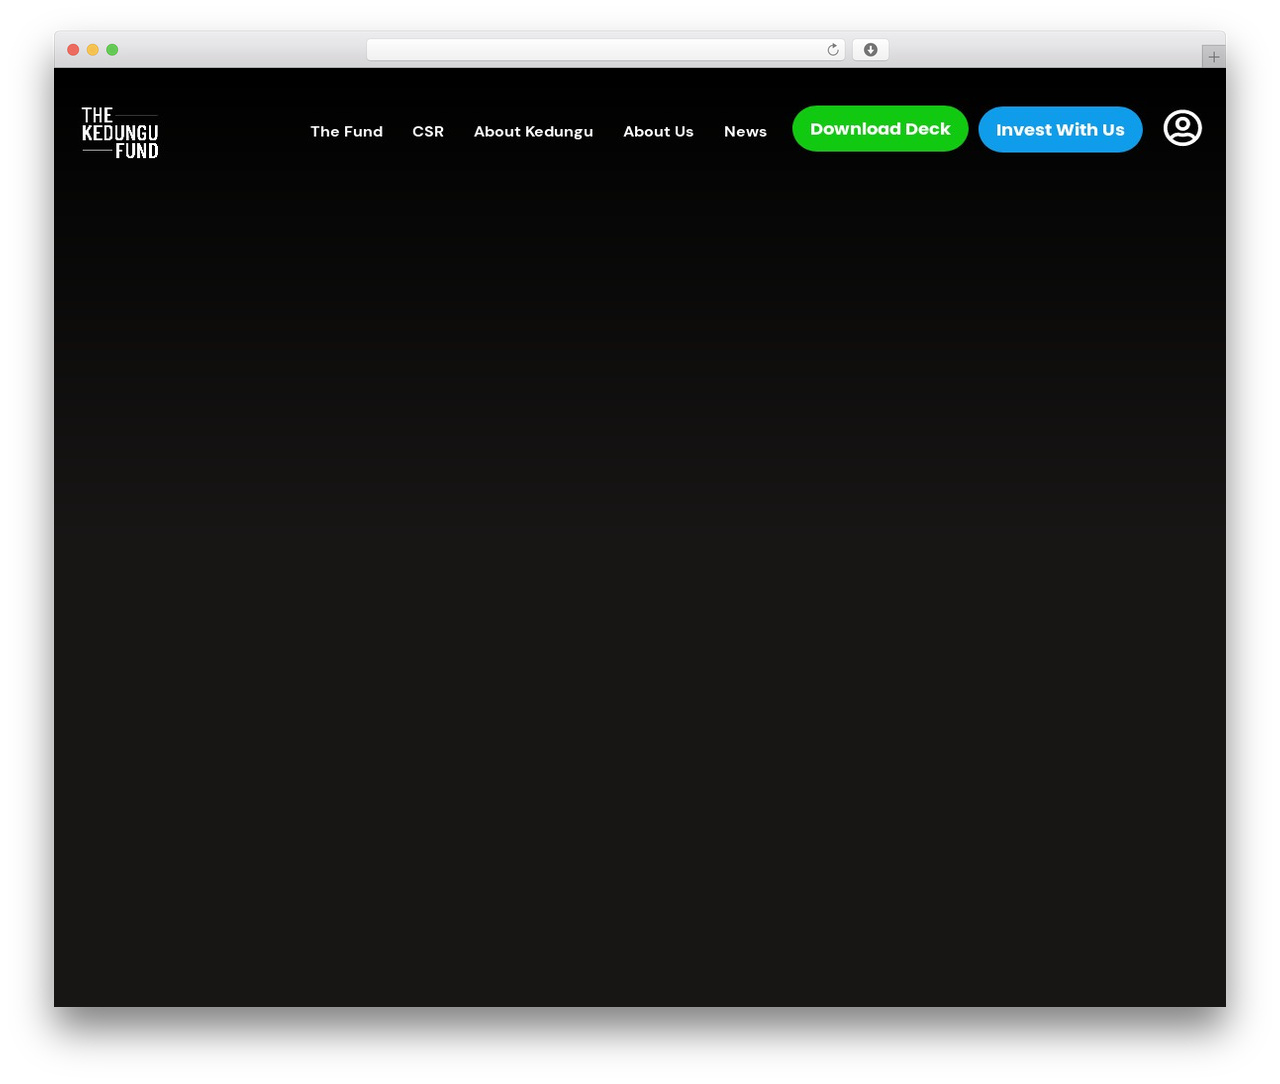Click the green Download Deck button

[x=880, y=129]
